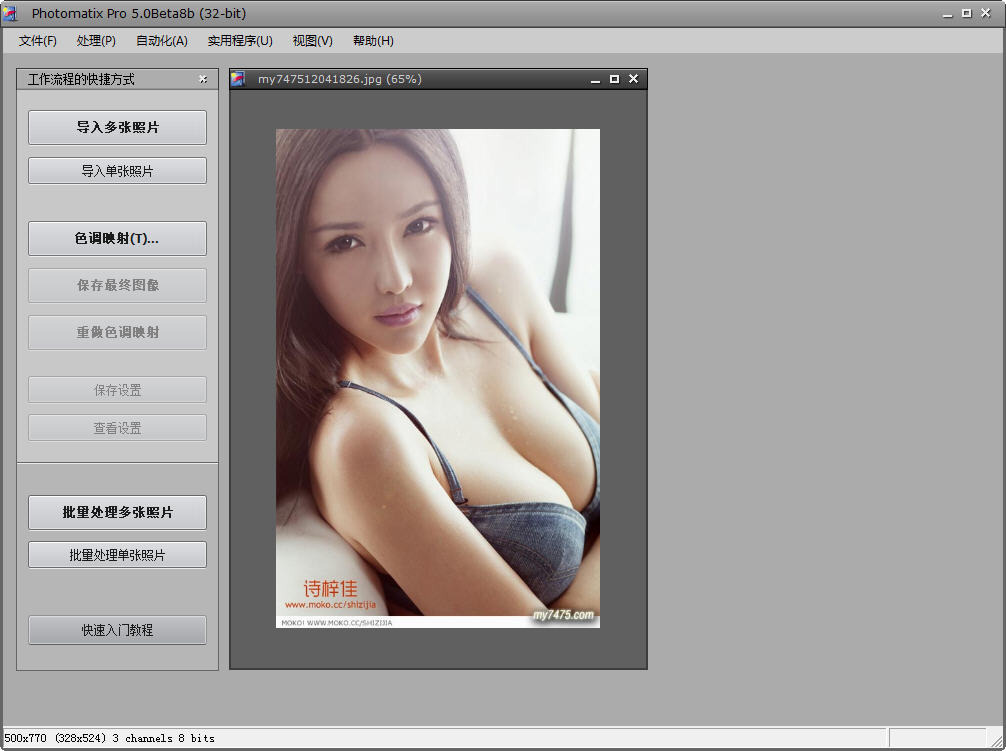Open the 快速入门教程 tutorial button
The image size is (1006, 751).
(117, 630)
